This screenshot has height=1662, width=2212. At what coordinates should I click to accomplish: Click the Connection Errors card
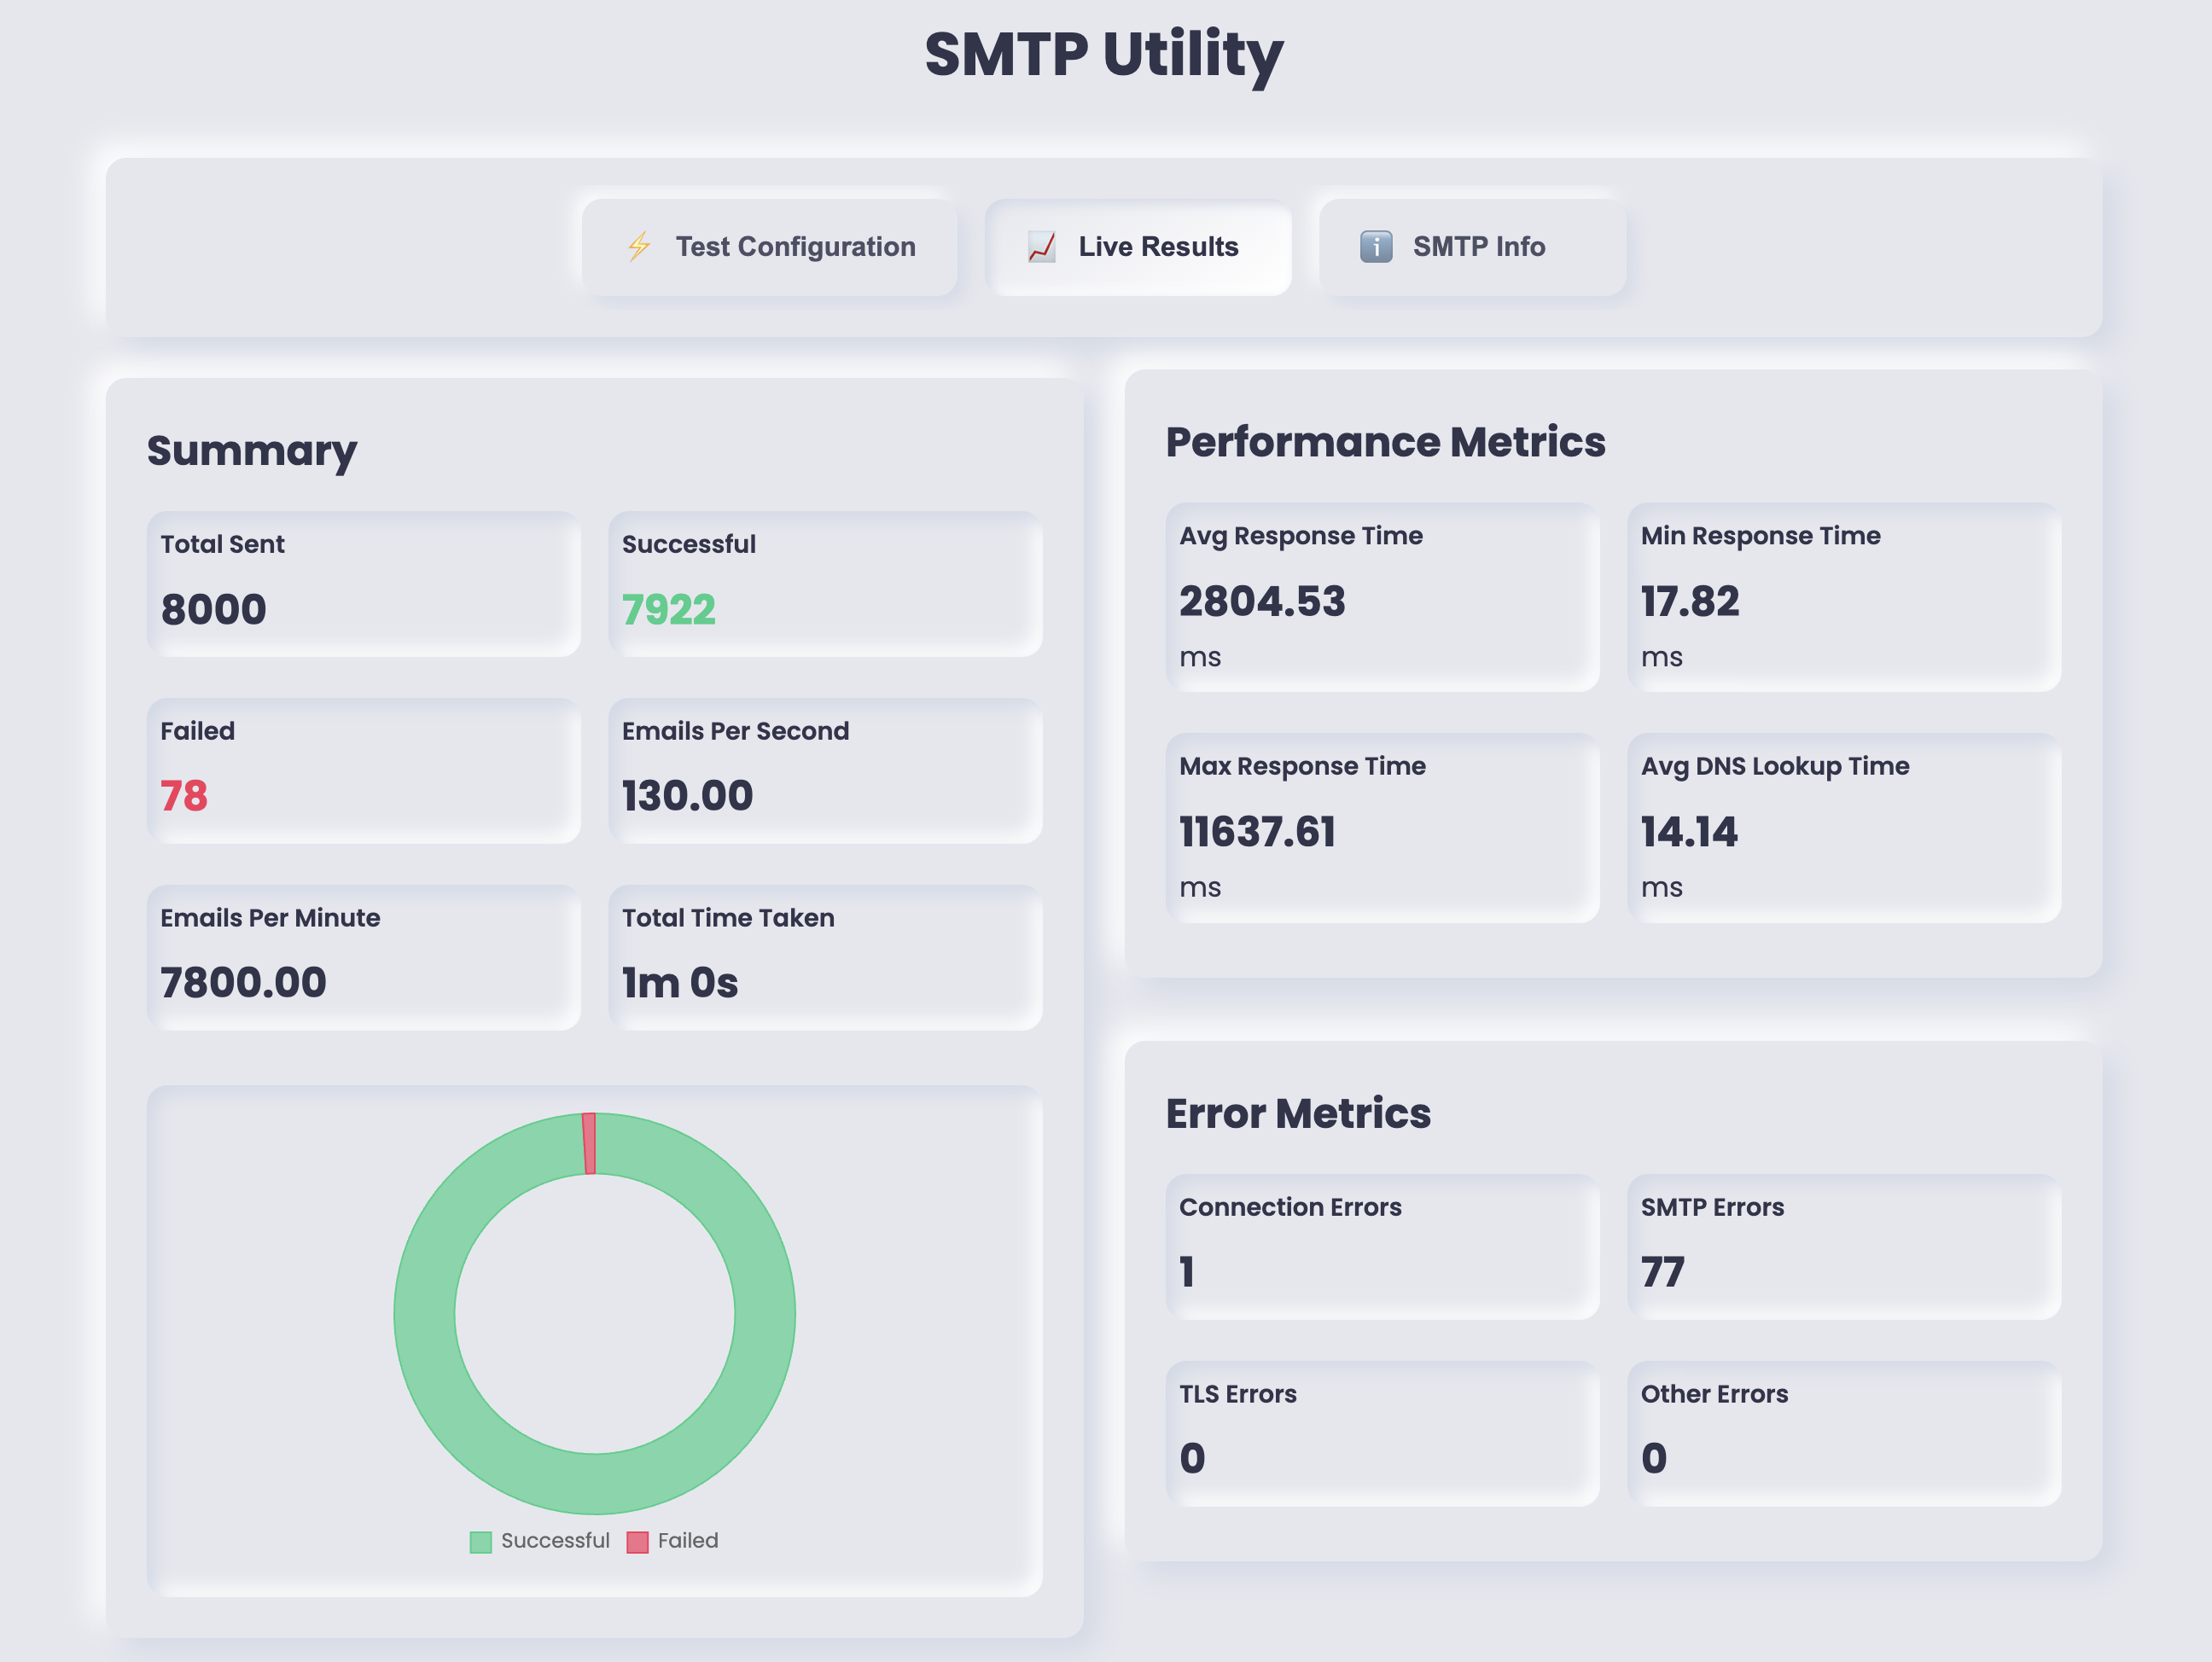pyautogui.click(x=1382, y=1246)
